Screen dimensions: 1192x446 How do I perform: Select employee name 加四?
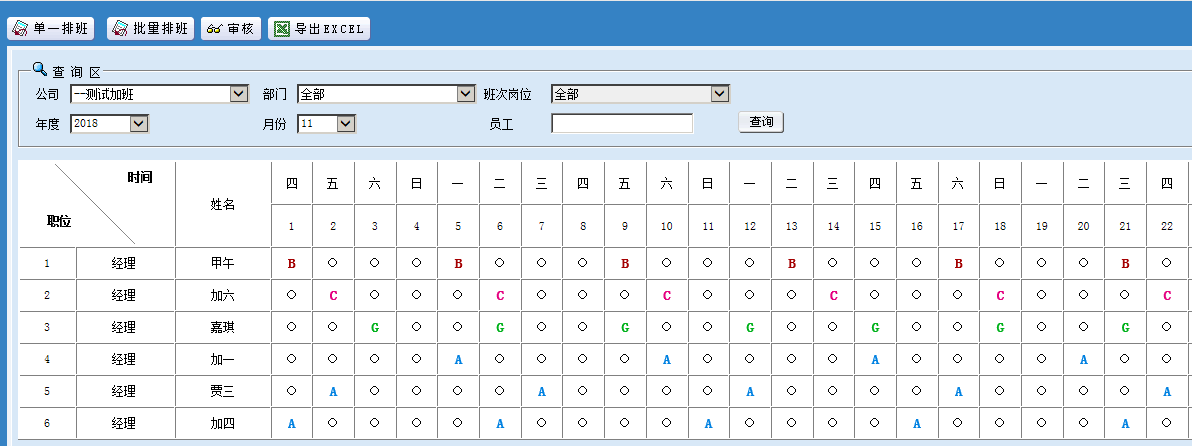223,422
